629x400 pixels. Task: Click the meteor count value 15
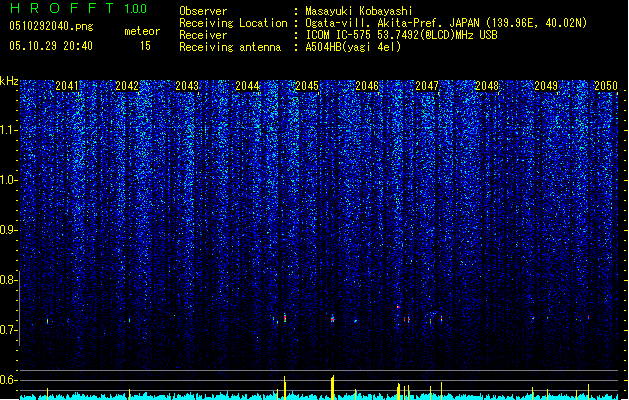click(145, 46)
